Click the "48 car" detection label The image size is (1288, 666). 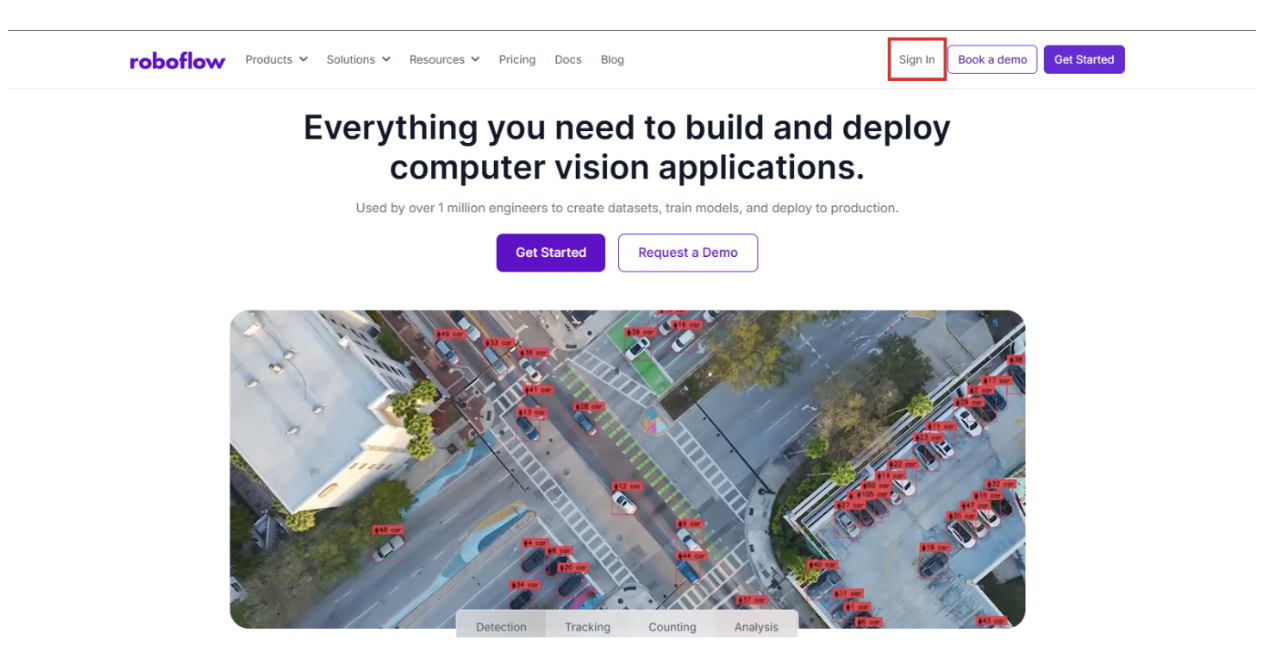click(x=387, y=530)
